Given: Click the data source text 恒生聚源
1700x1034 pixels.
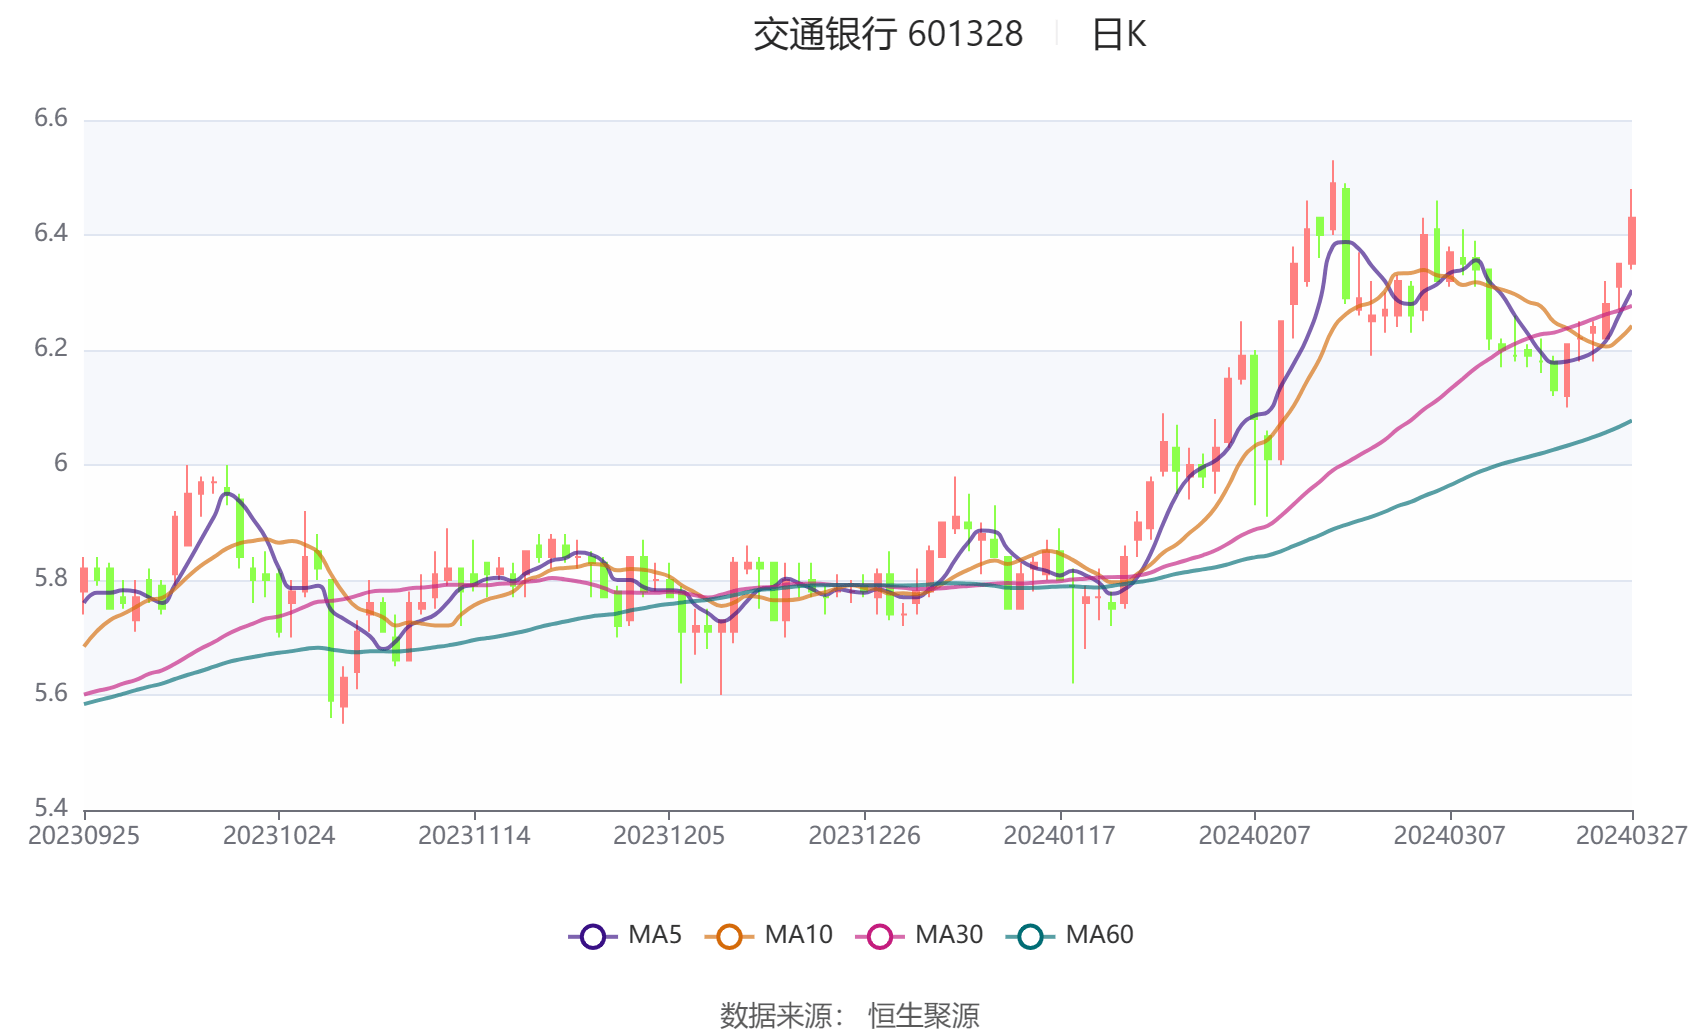Looking at the screenshot, I should click(x=924, y=1016).
